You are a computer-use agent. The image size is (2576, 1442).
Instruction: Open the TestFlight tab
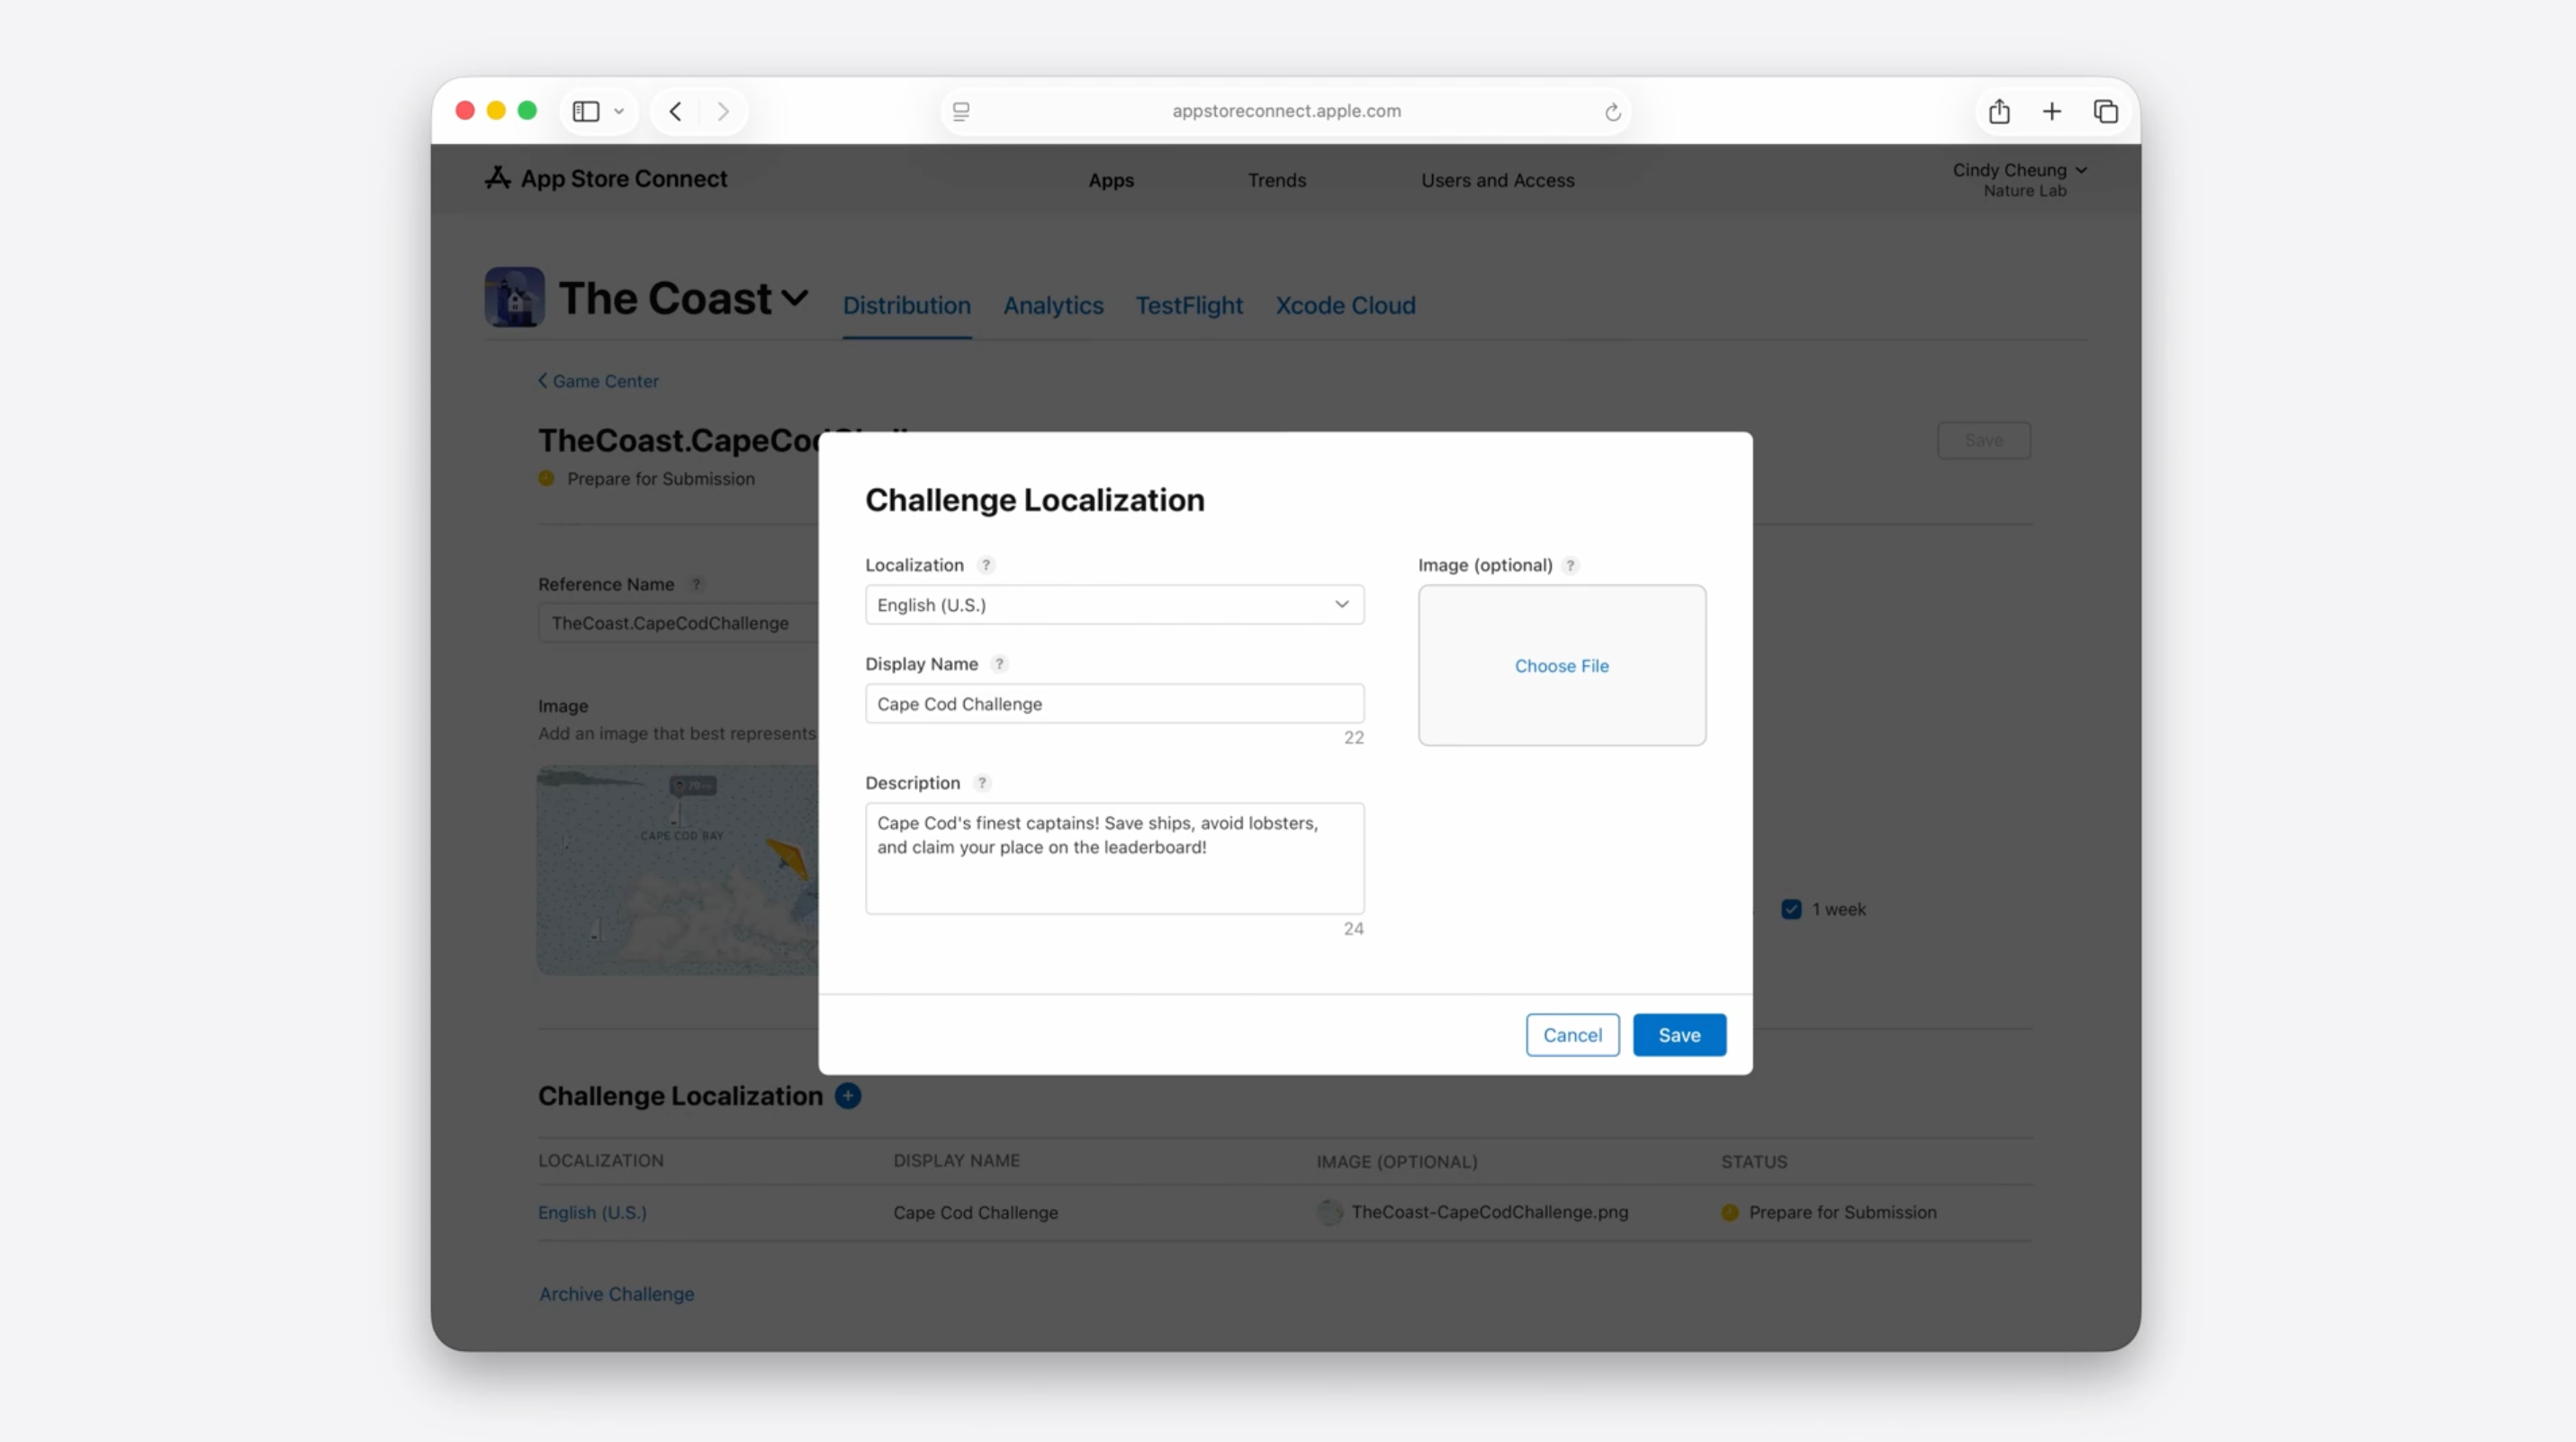1189,305
